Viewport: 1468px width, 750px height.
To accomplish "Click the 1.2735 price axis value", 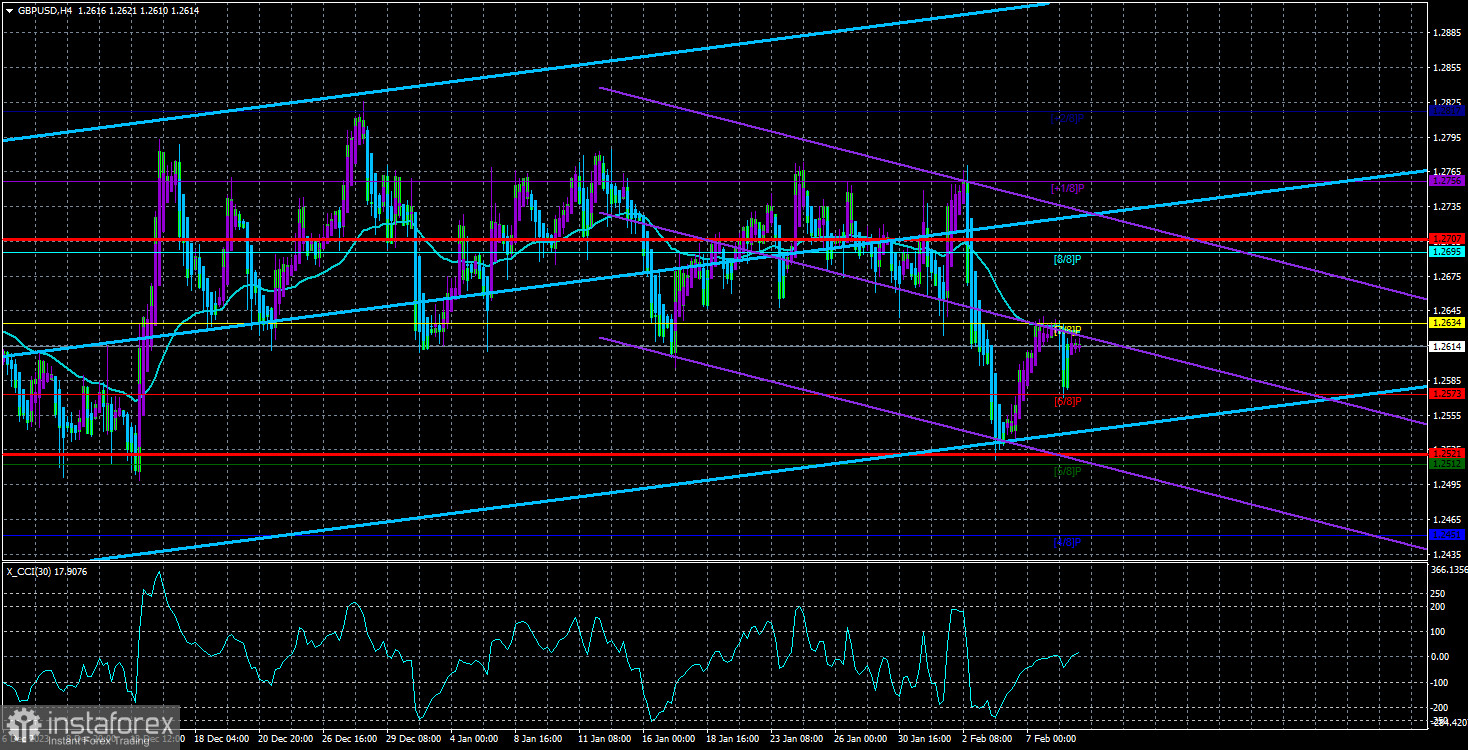I will (1447, 207).
